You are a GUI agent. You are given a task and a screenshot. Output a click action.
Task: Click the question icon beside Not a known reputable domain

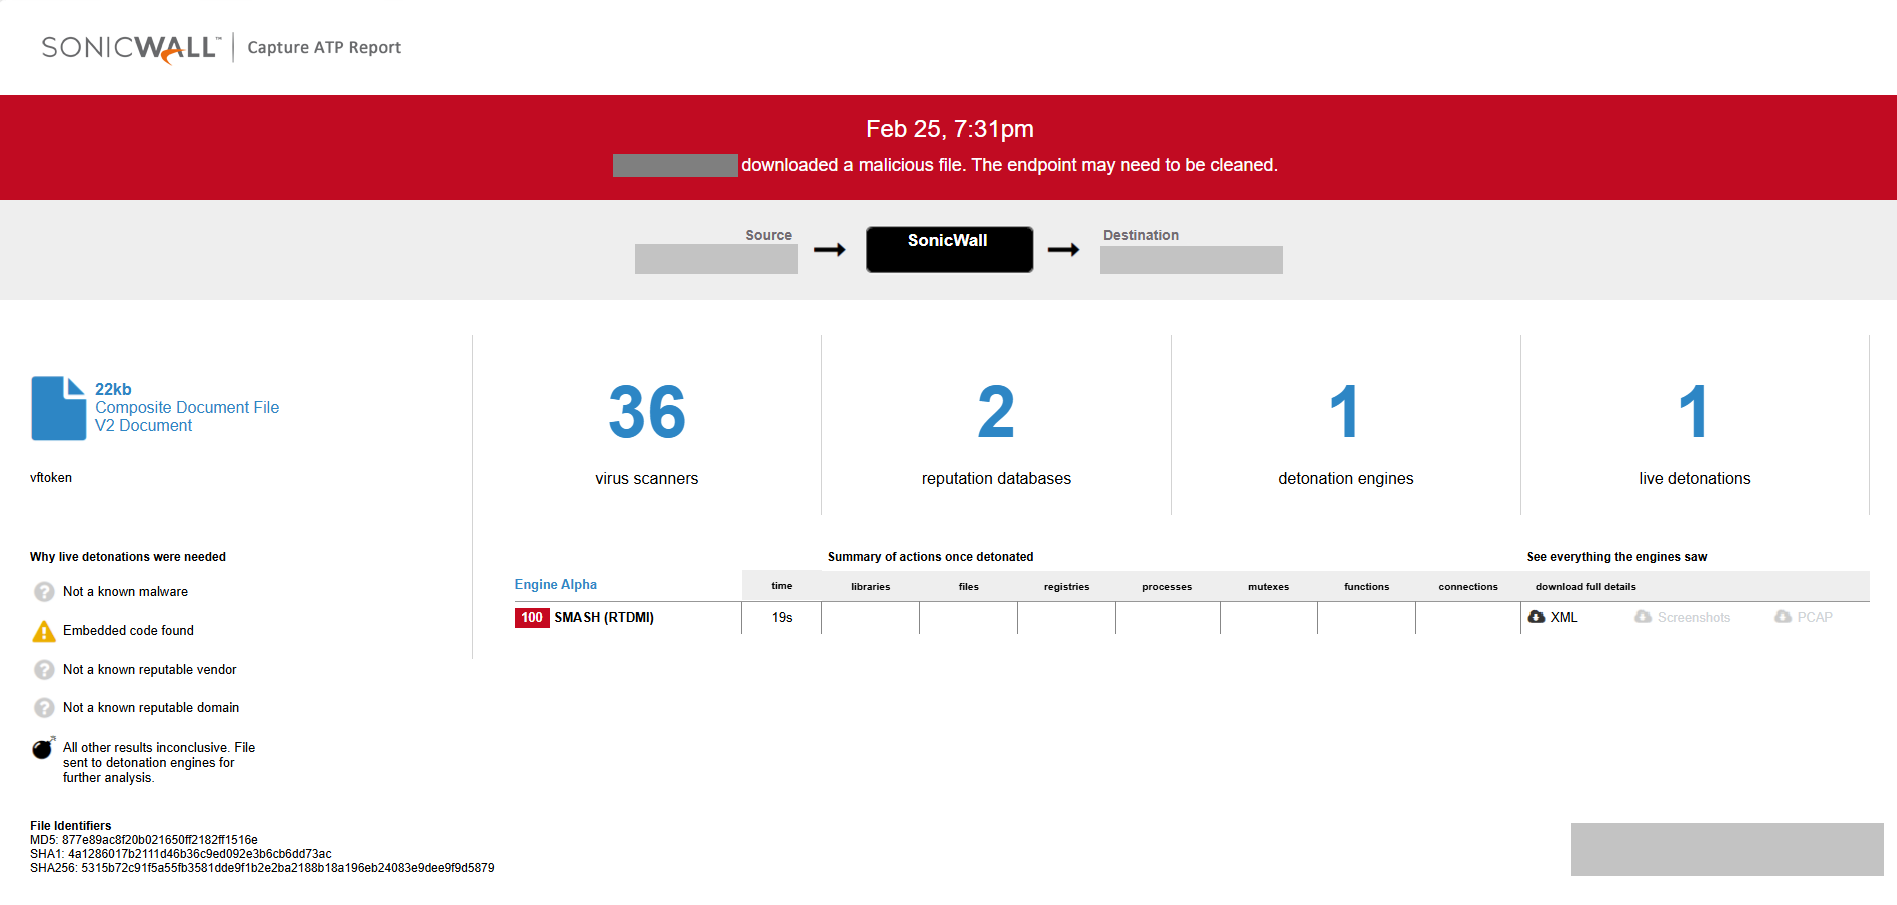44,708
